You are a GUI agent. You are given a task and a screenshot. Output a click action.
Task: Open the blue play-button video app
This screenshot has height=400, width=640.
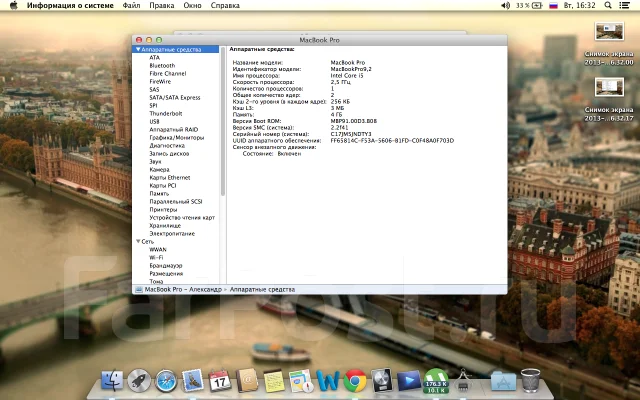(409, 380)
